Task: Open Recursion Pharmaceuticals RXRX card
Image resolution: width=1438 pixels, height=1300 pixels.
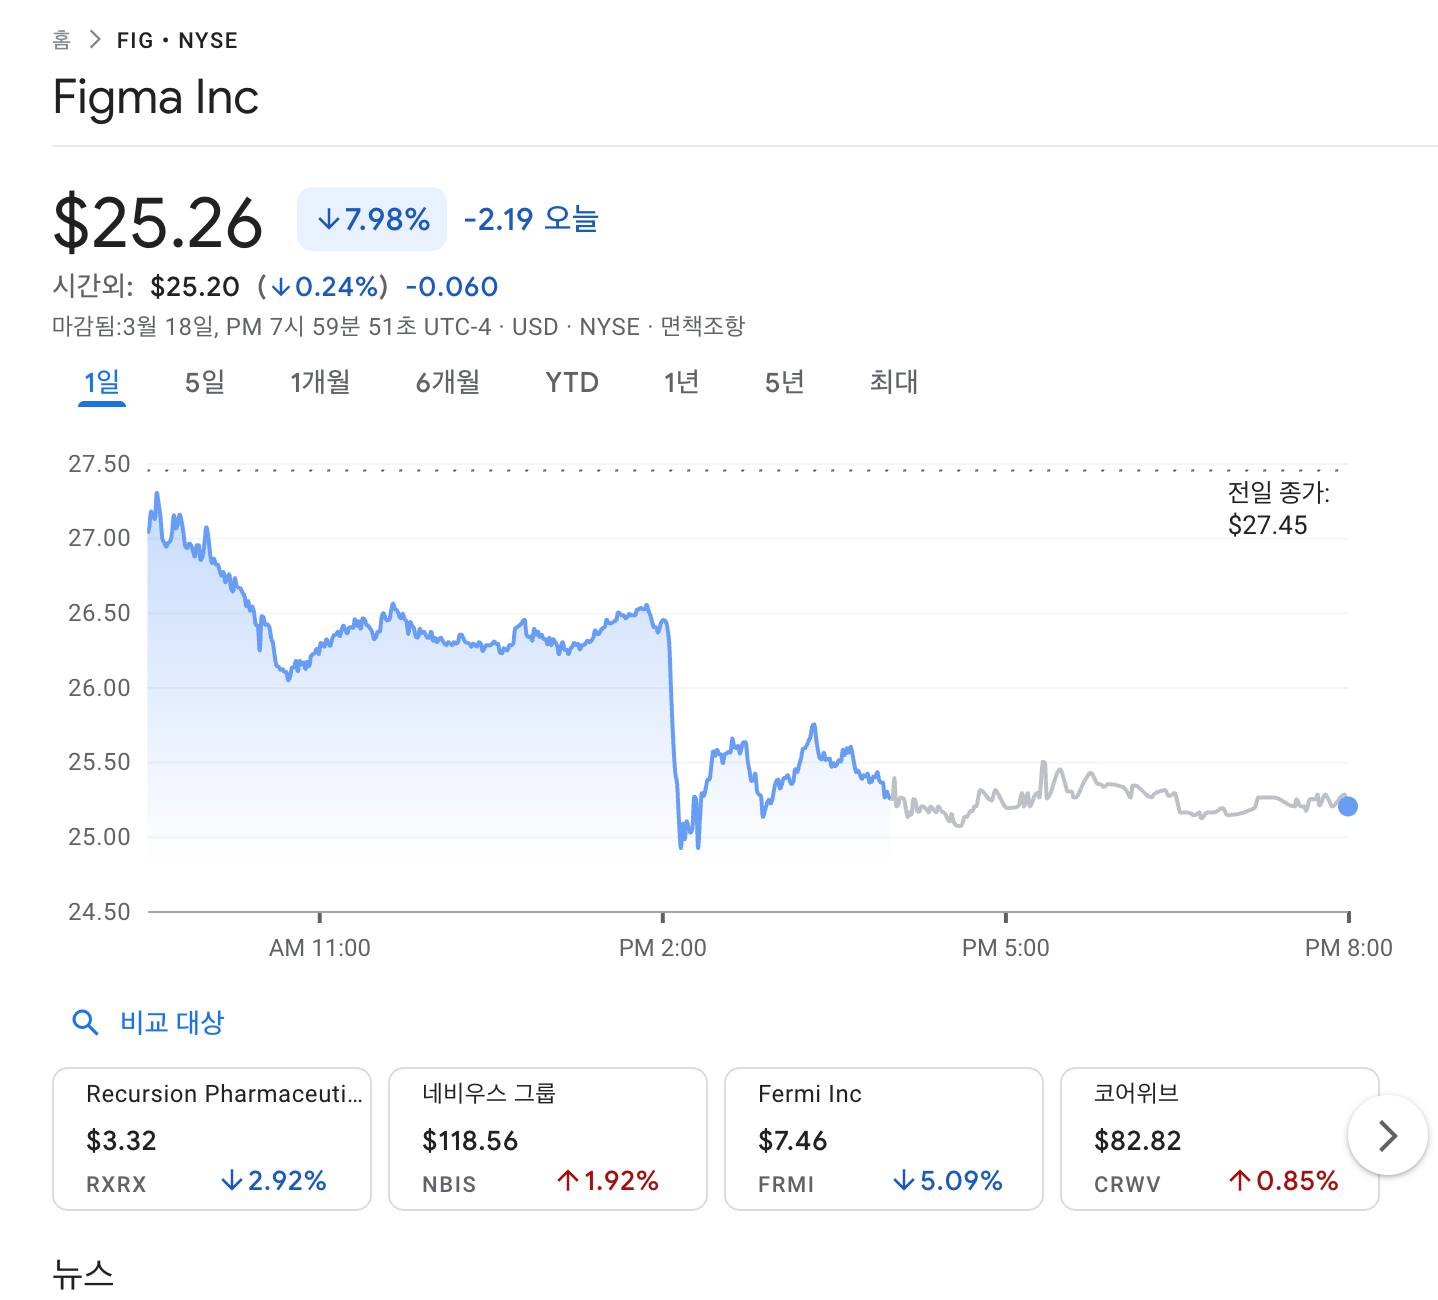Action: [212, 1138]
